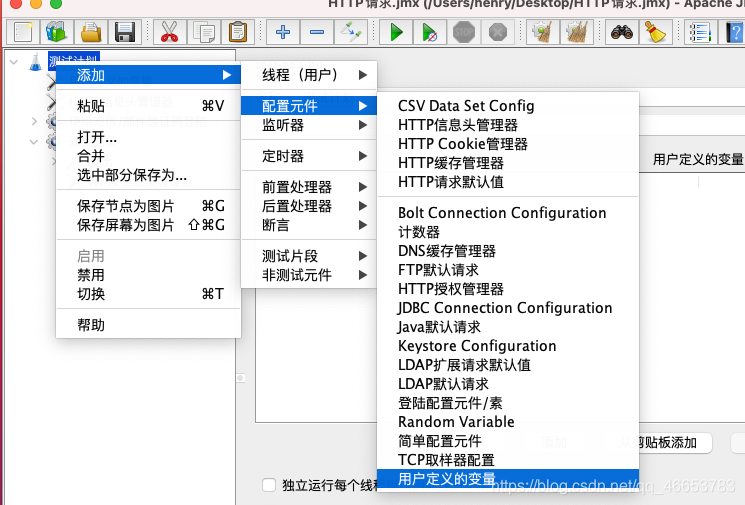Click the Paste clipboard icon

238,32
